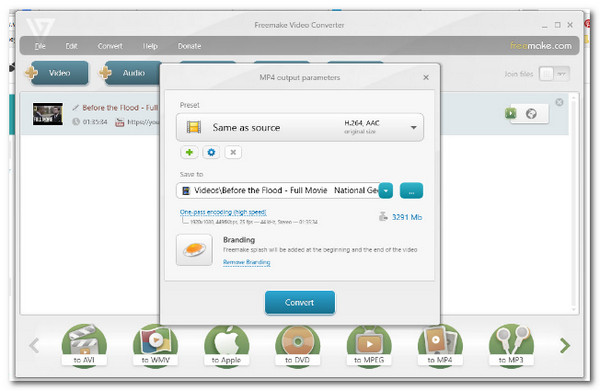This screenshot has width=600, height=391.
Task: Click the globe icon in file row
Action: [531, 114]
